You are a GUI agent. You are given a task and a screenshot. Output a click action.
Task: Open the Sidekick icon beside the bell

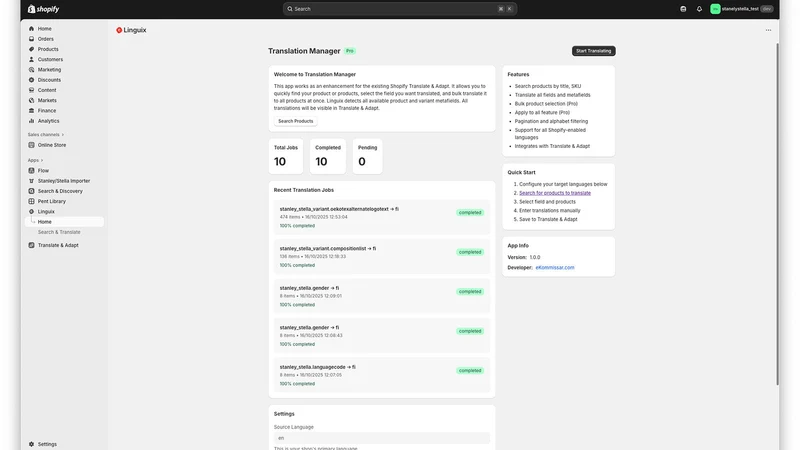tap(683, 9)
